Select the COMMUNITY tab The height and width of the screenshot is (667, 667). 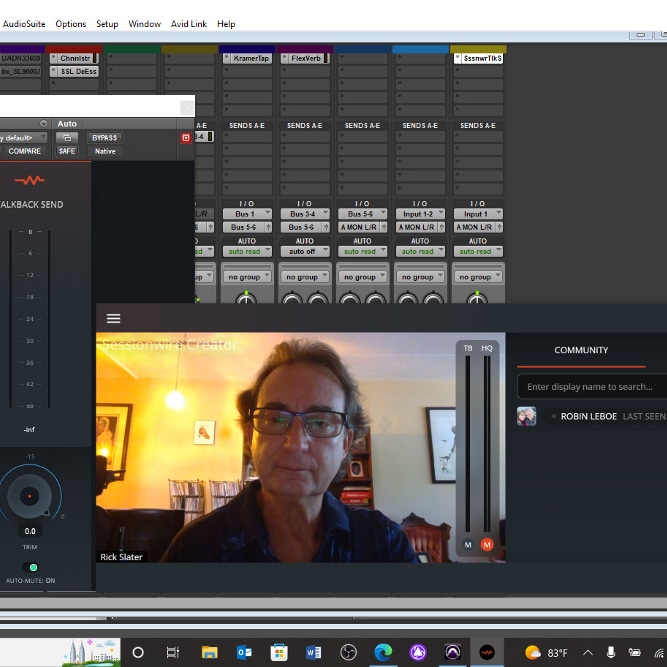point(581,350)
